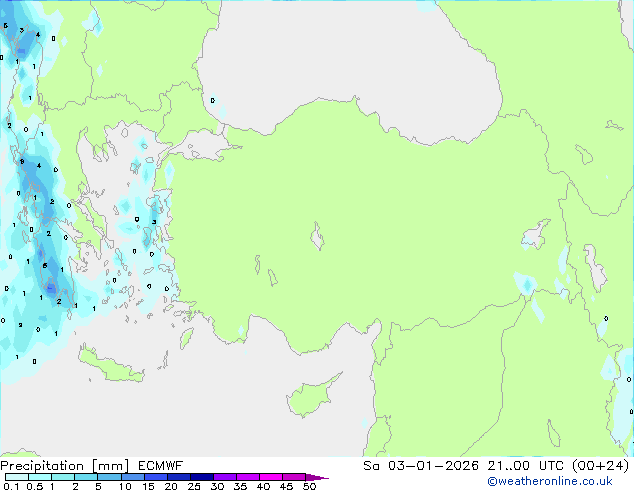Viewport: 634px width, 490px height.
Task: Click the 'Precipitation [mm]' title text
Action: click(x=65, y=466)
